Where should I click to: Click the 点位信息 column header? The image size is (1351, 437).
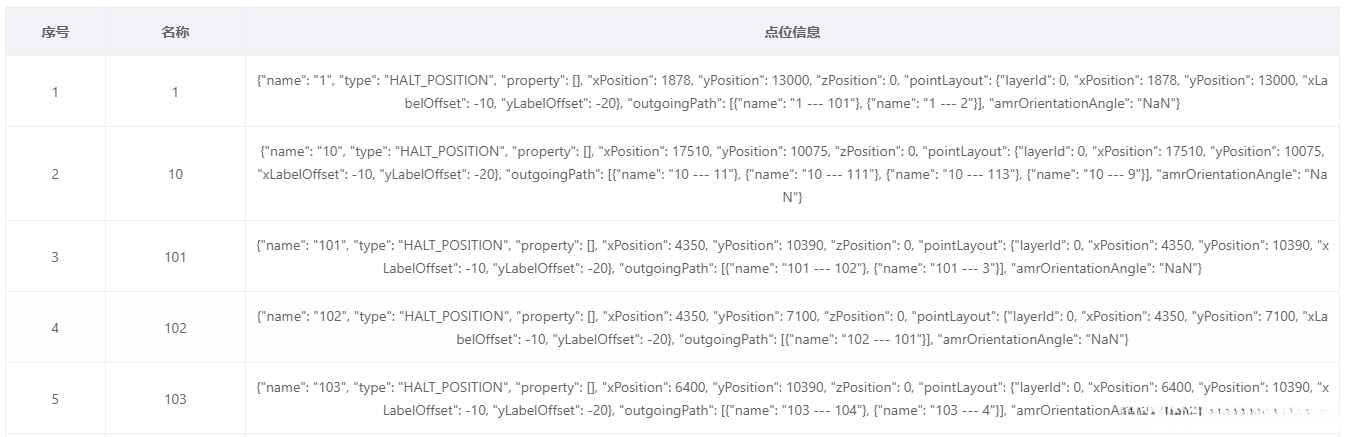point(792,32)
